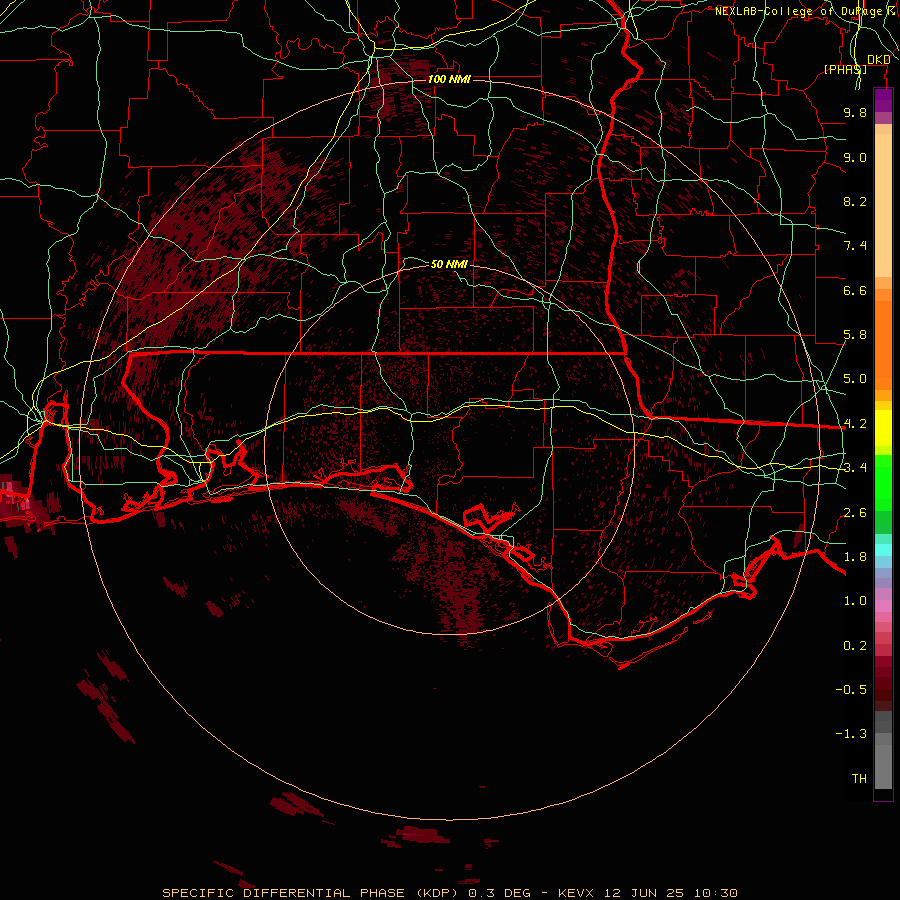Click the 50 NMI range ring label
This screenshot has height=900, width=900.
[449, 264]
